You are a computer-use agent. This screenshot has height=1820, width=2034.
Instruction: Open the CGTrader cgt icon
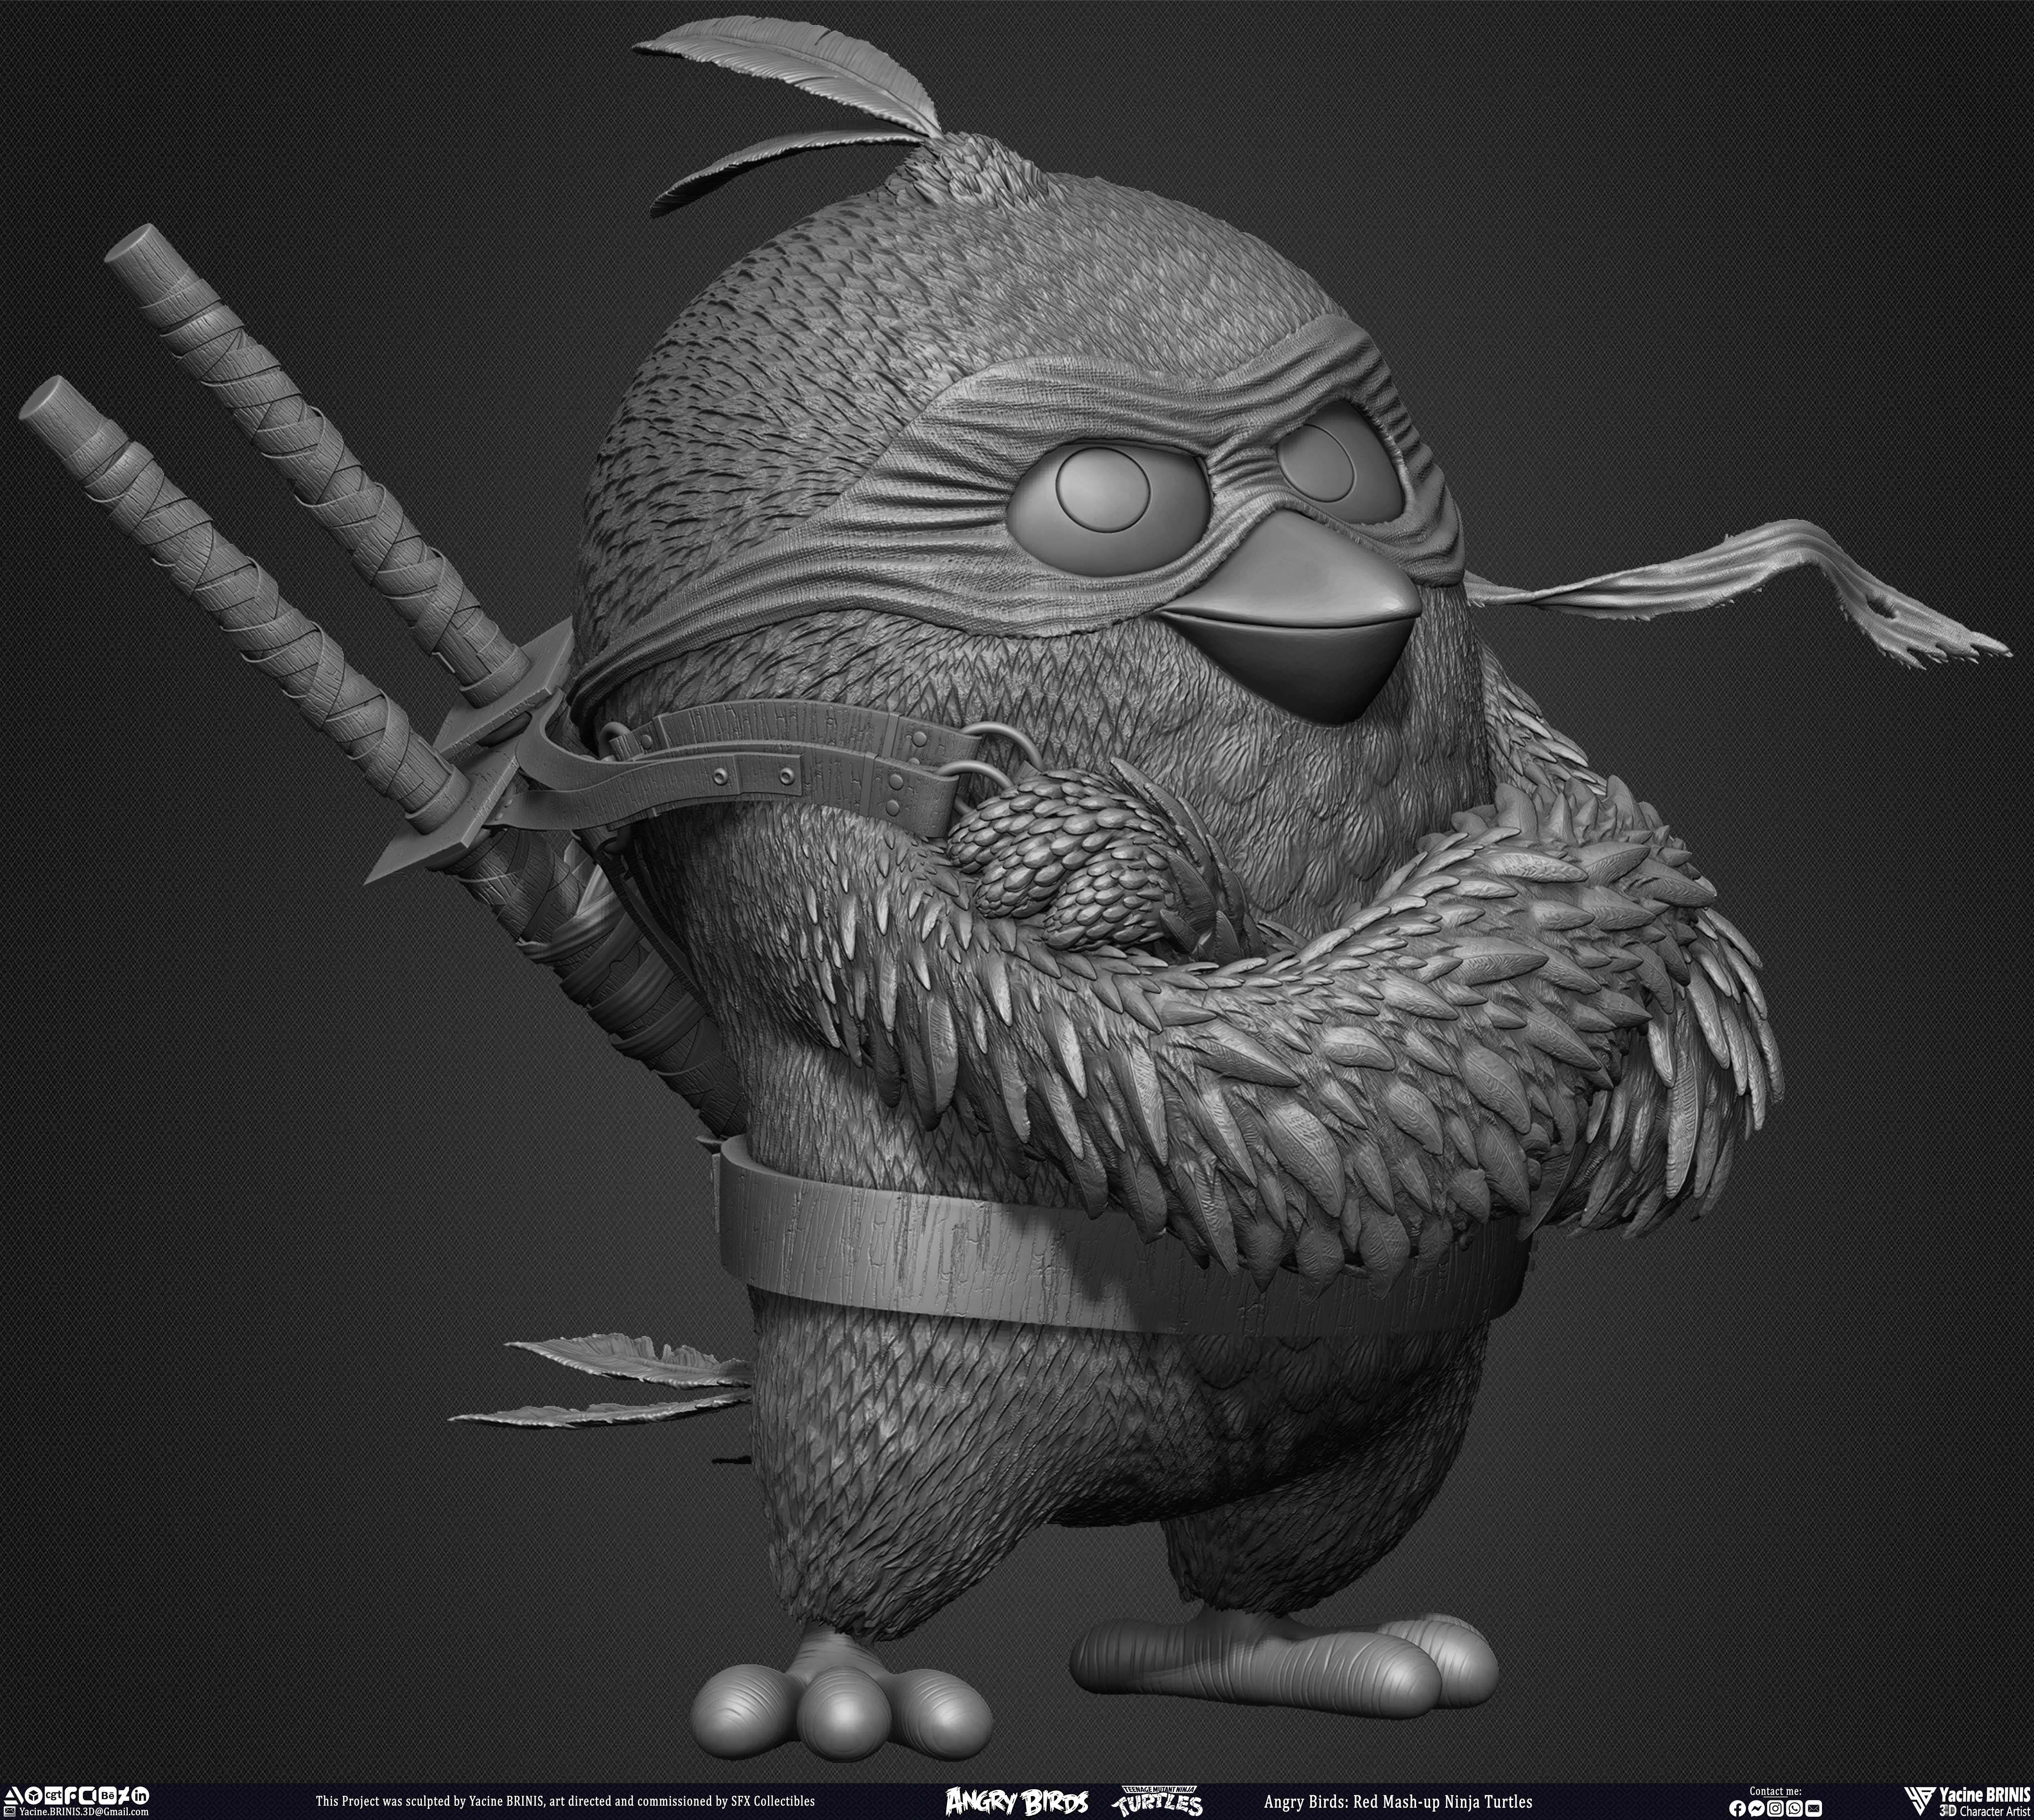coord(54,1796)
